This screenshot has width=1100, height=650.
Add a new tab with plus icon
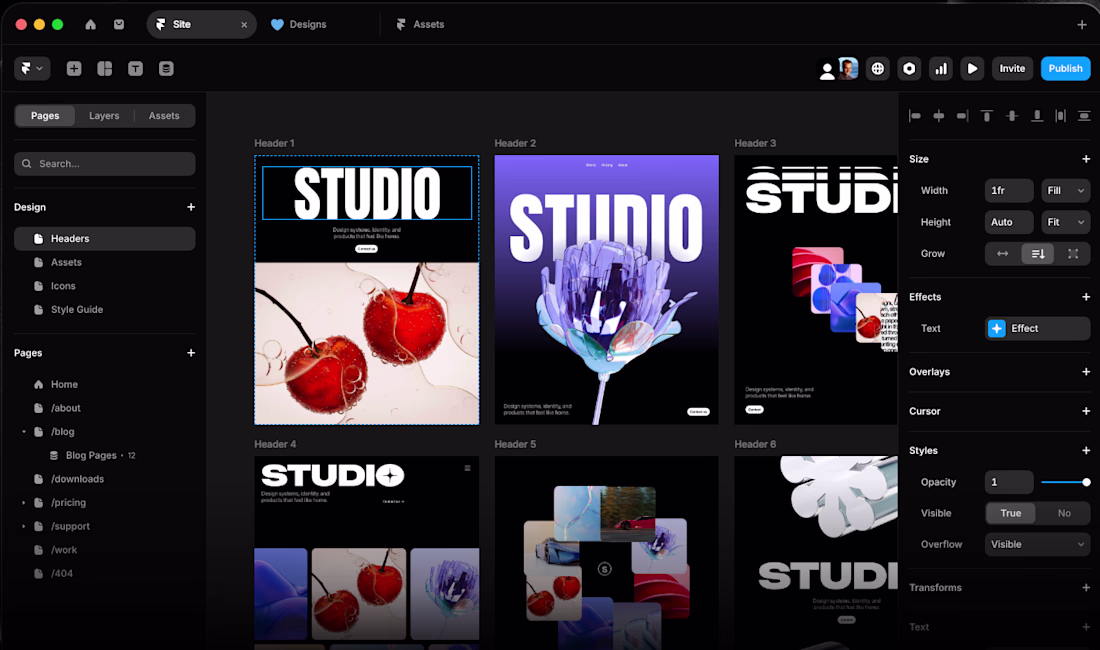[x=1082, y=25]
